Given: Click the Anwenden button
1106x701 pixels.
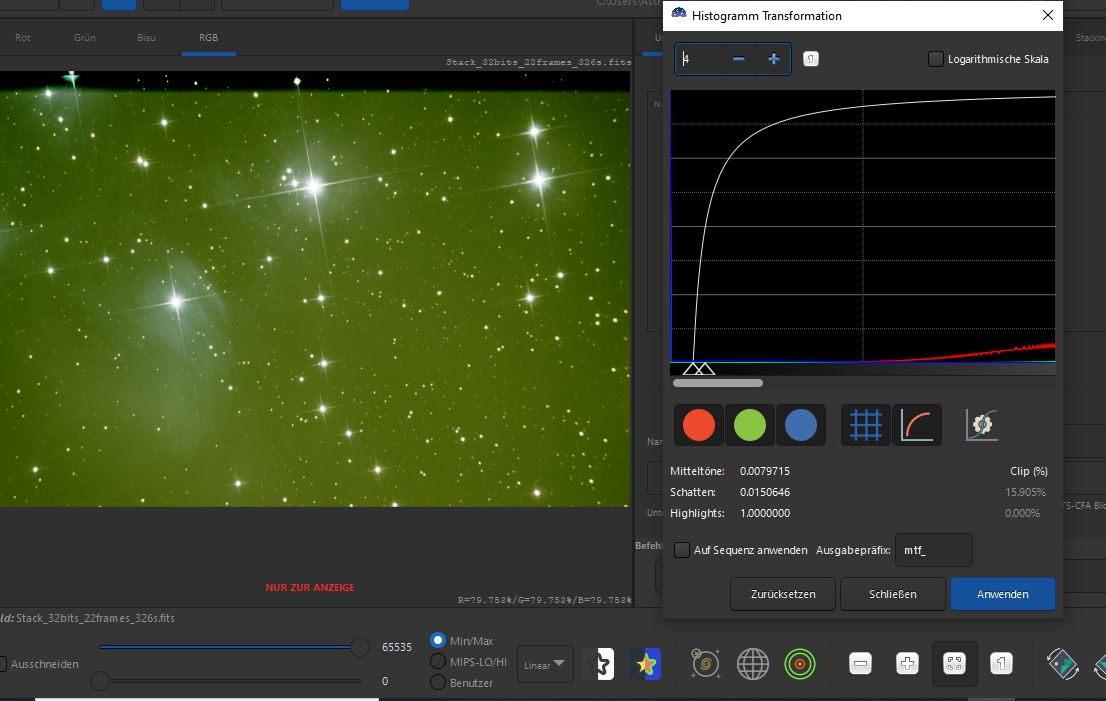Looking at the screenshot, I should [x=1002, y=594].
